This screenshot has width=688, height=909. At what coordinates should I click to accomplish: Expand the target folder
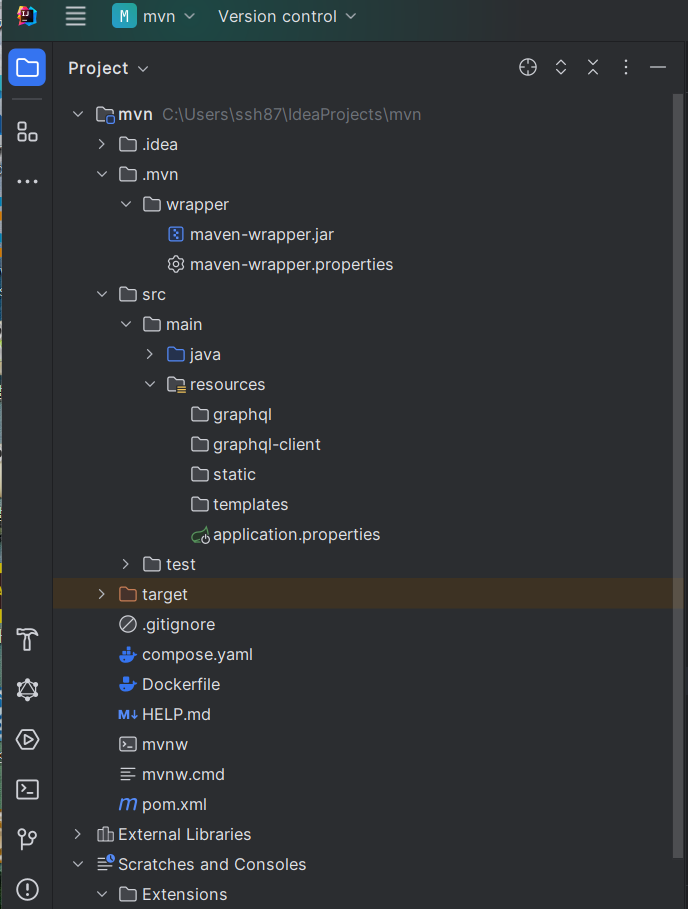pyautogui.click(x=102, y=594)
